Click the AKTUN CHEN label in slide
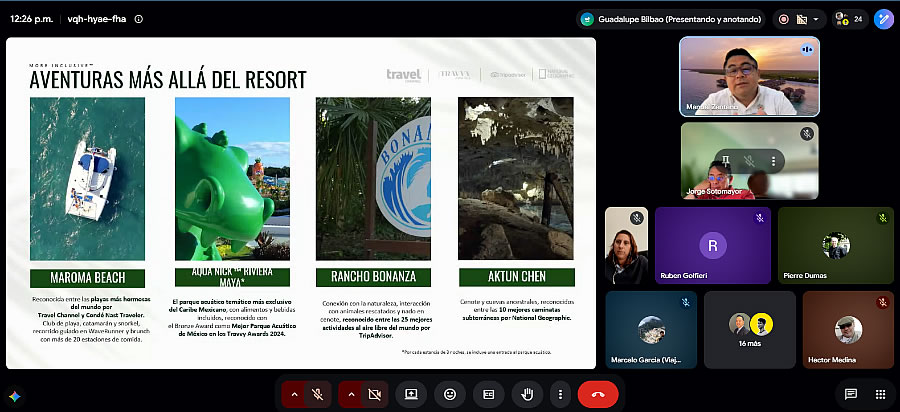Screen dimensions: 900x412 coord(517,277)
